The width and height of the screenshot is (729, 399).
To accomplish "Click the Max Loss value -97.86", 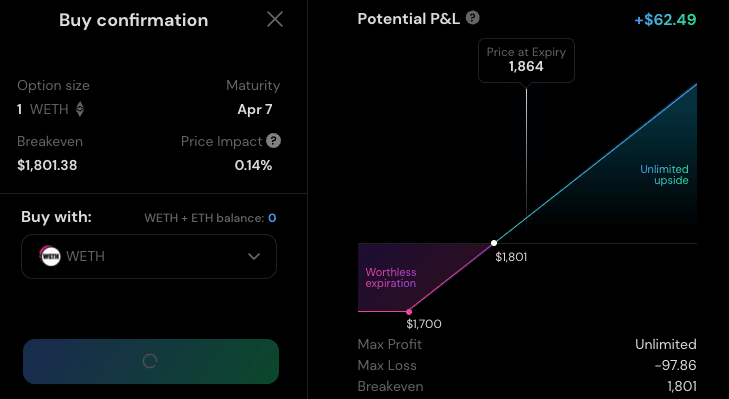I will coord(675,366).
